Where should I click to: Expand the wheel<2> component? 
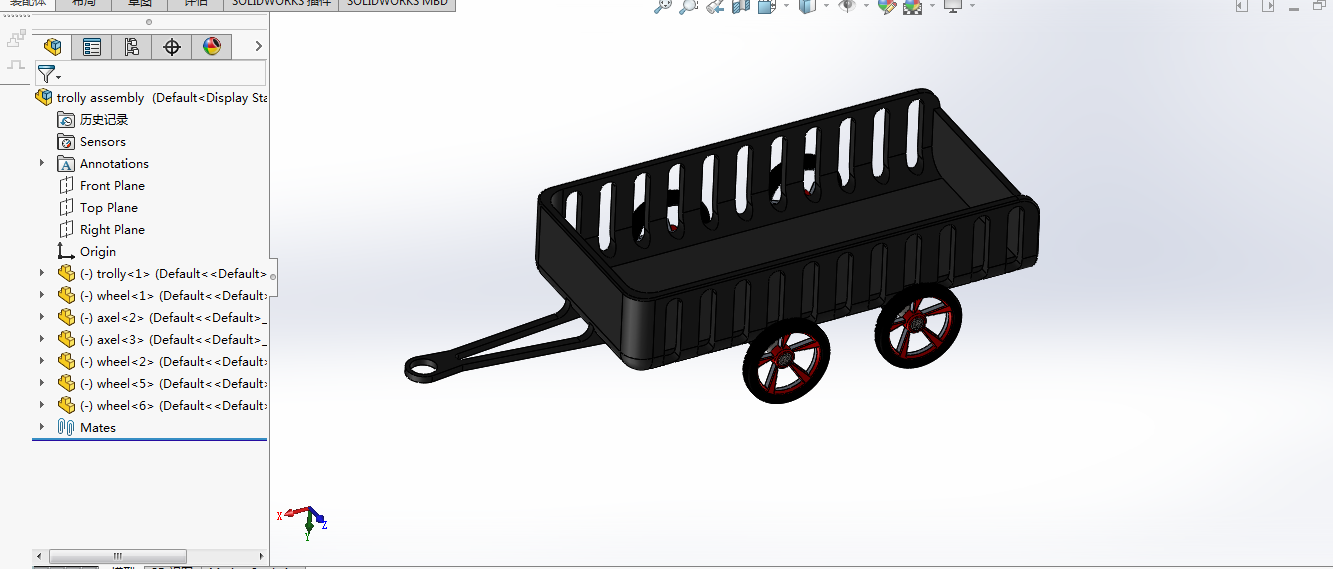tap(42, 361)
